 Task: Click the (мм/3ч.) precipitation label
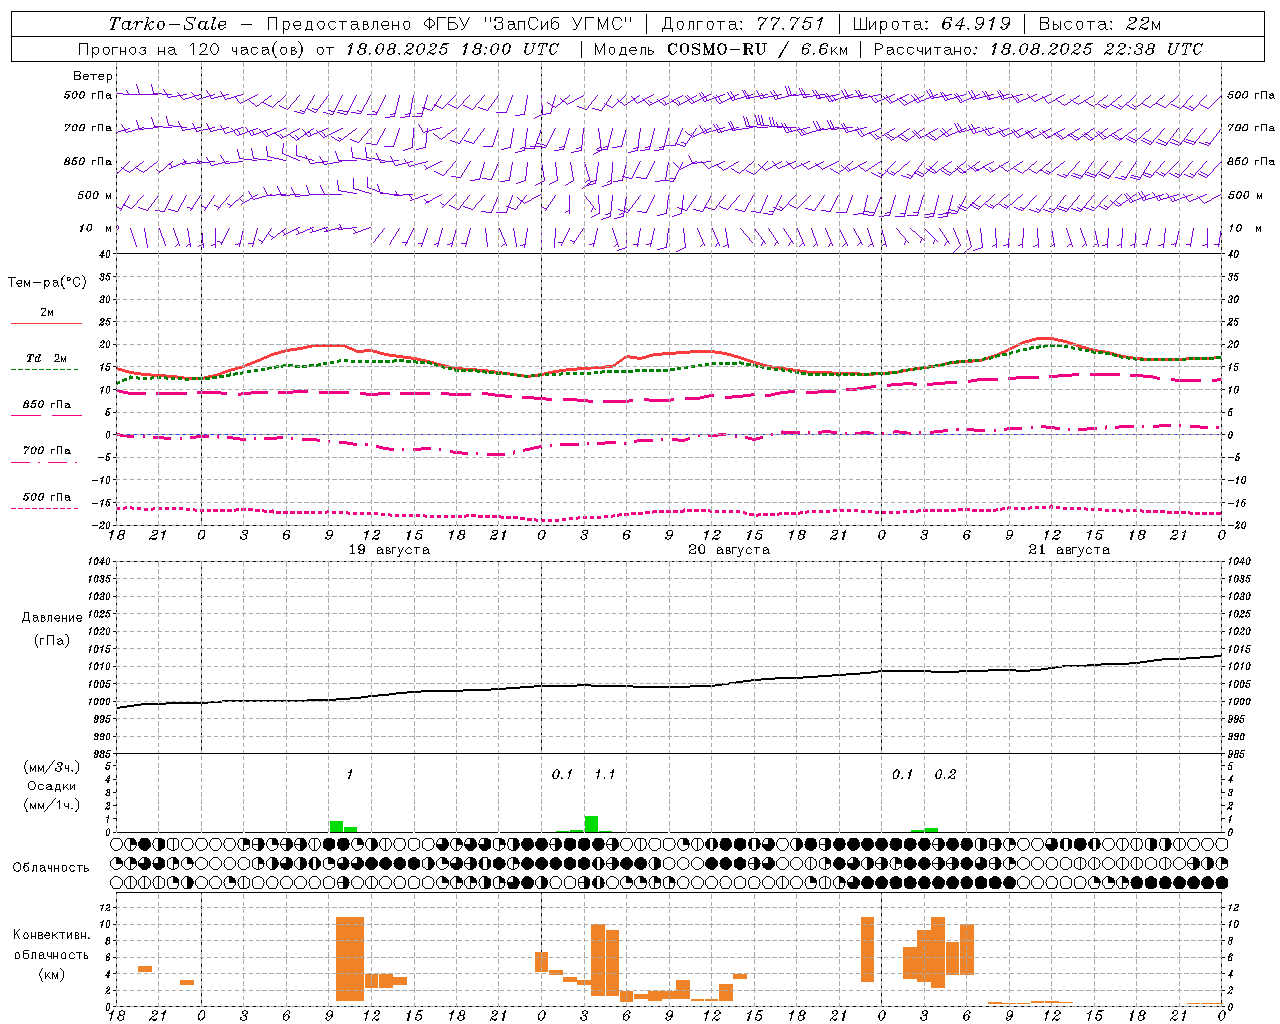52,767
